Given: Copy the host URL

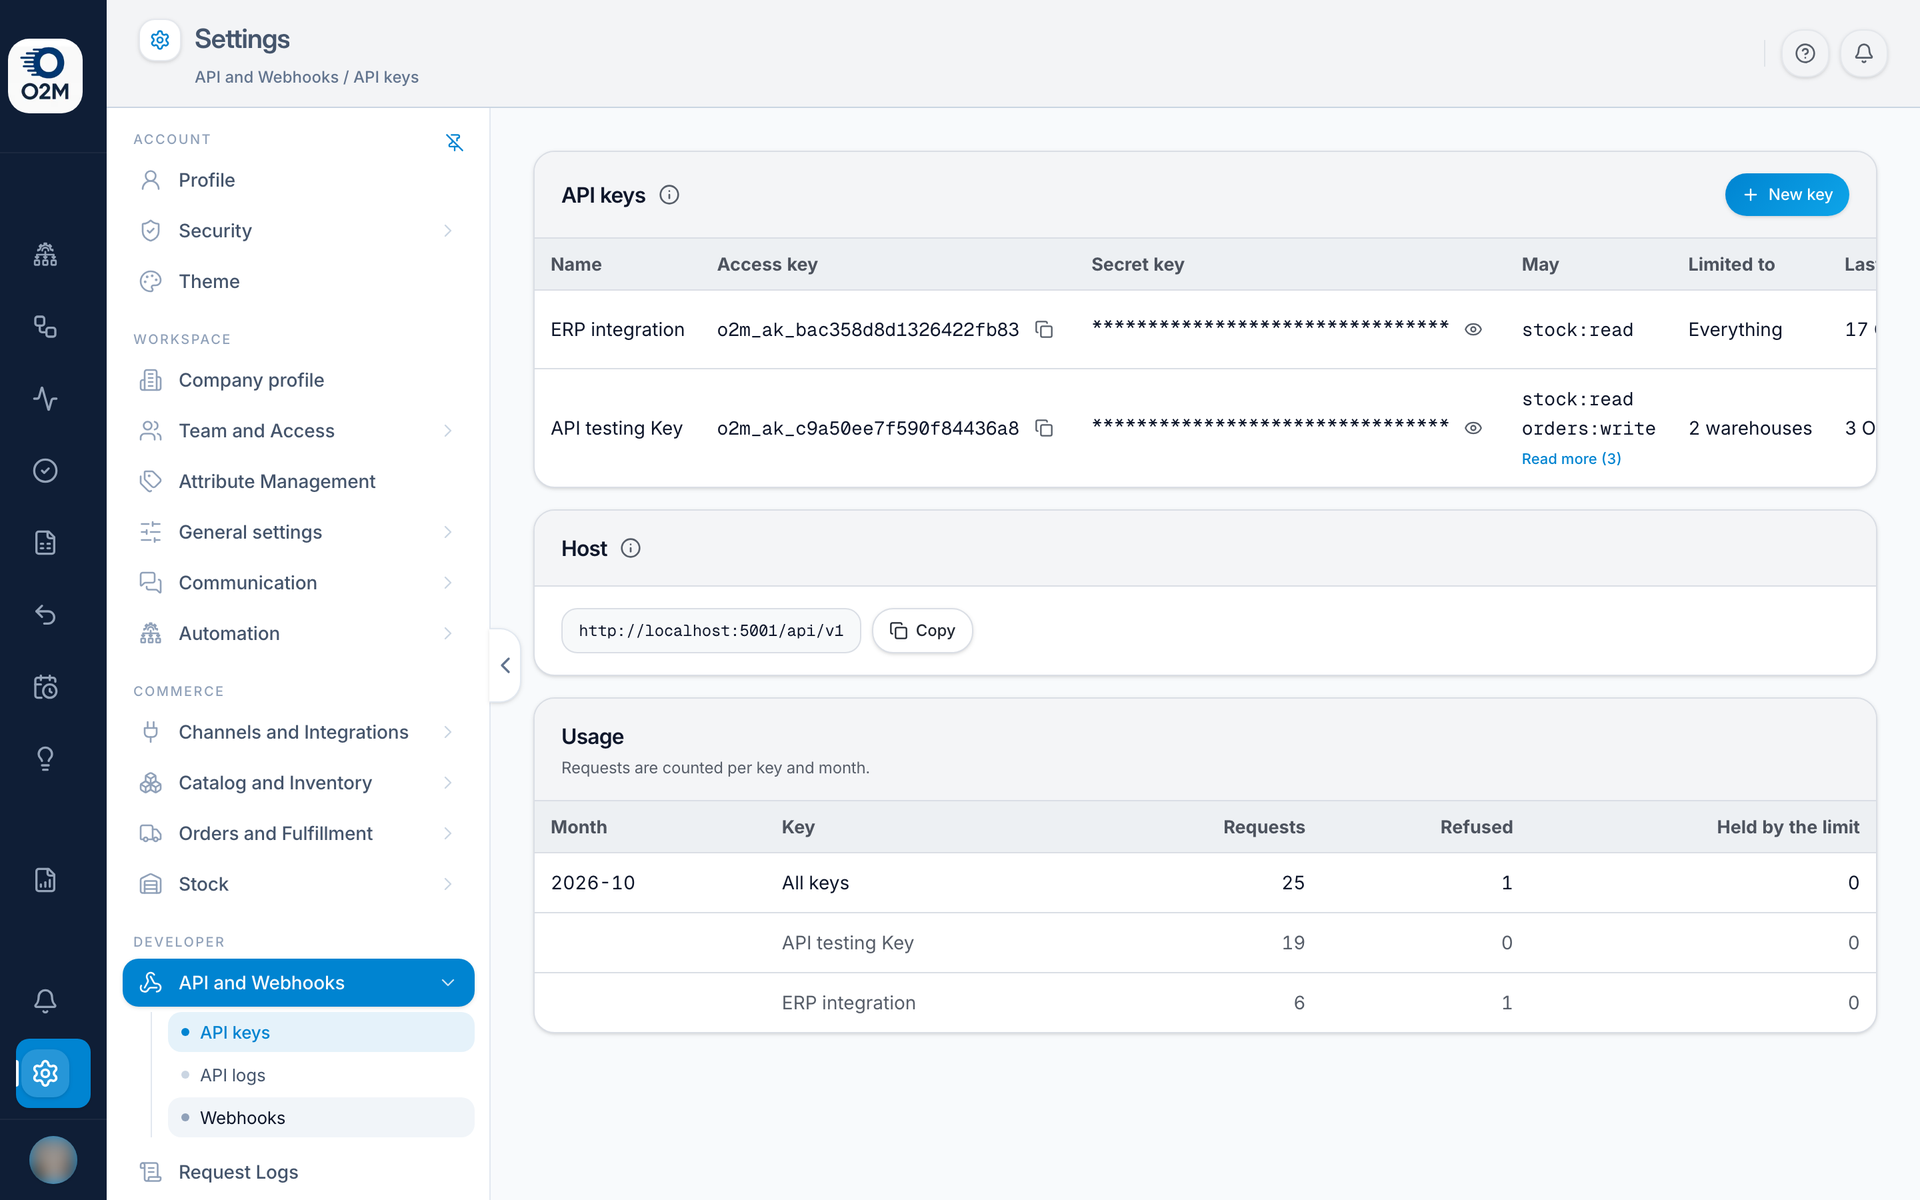Looking at the screenshot, I should [922, 631].
